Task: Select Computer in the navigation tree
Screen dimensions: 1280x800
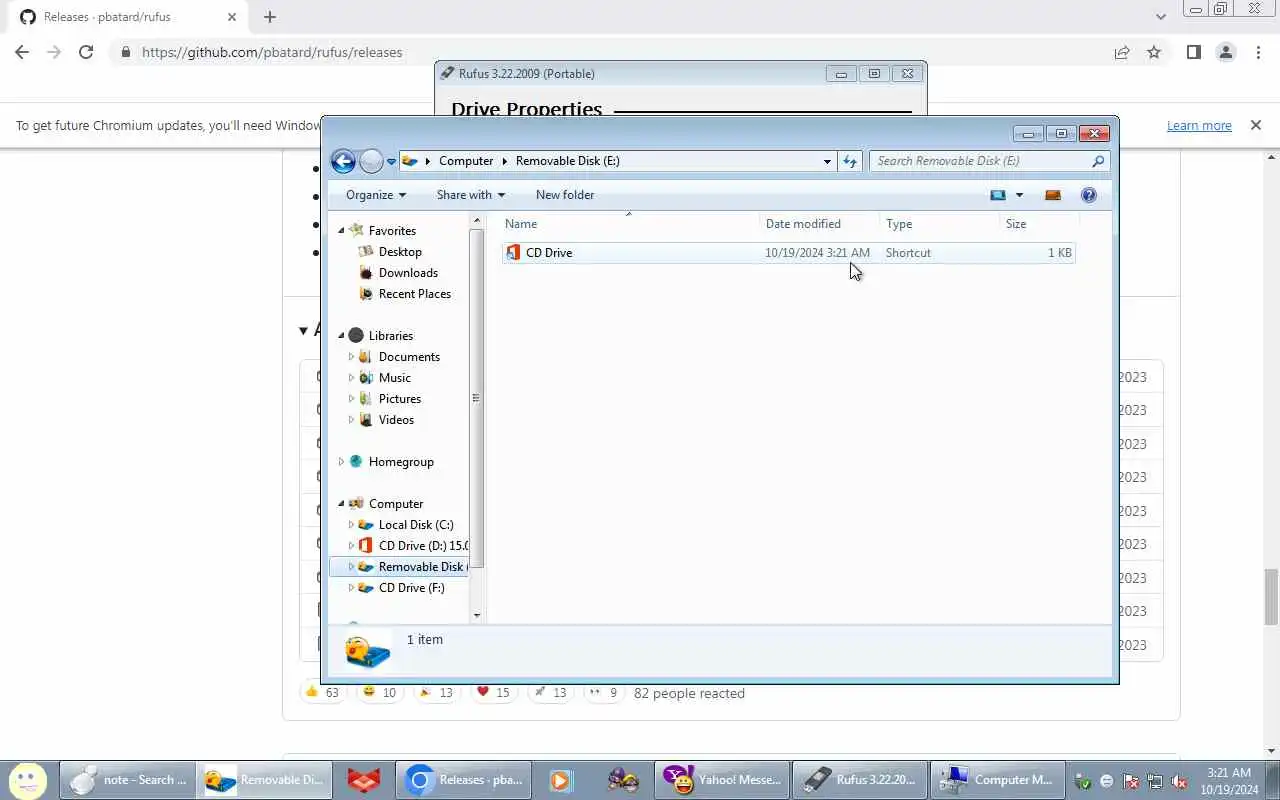Action: [x=396, y=504]
